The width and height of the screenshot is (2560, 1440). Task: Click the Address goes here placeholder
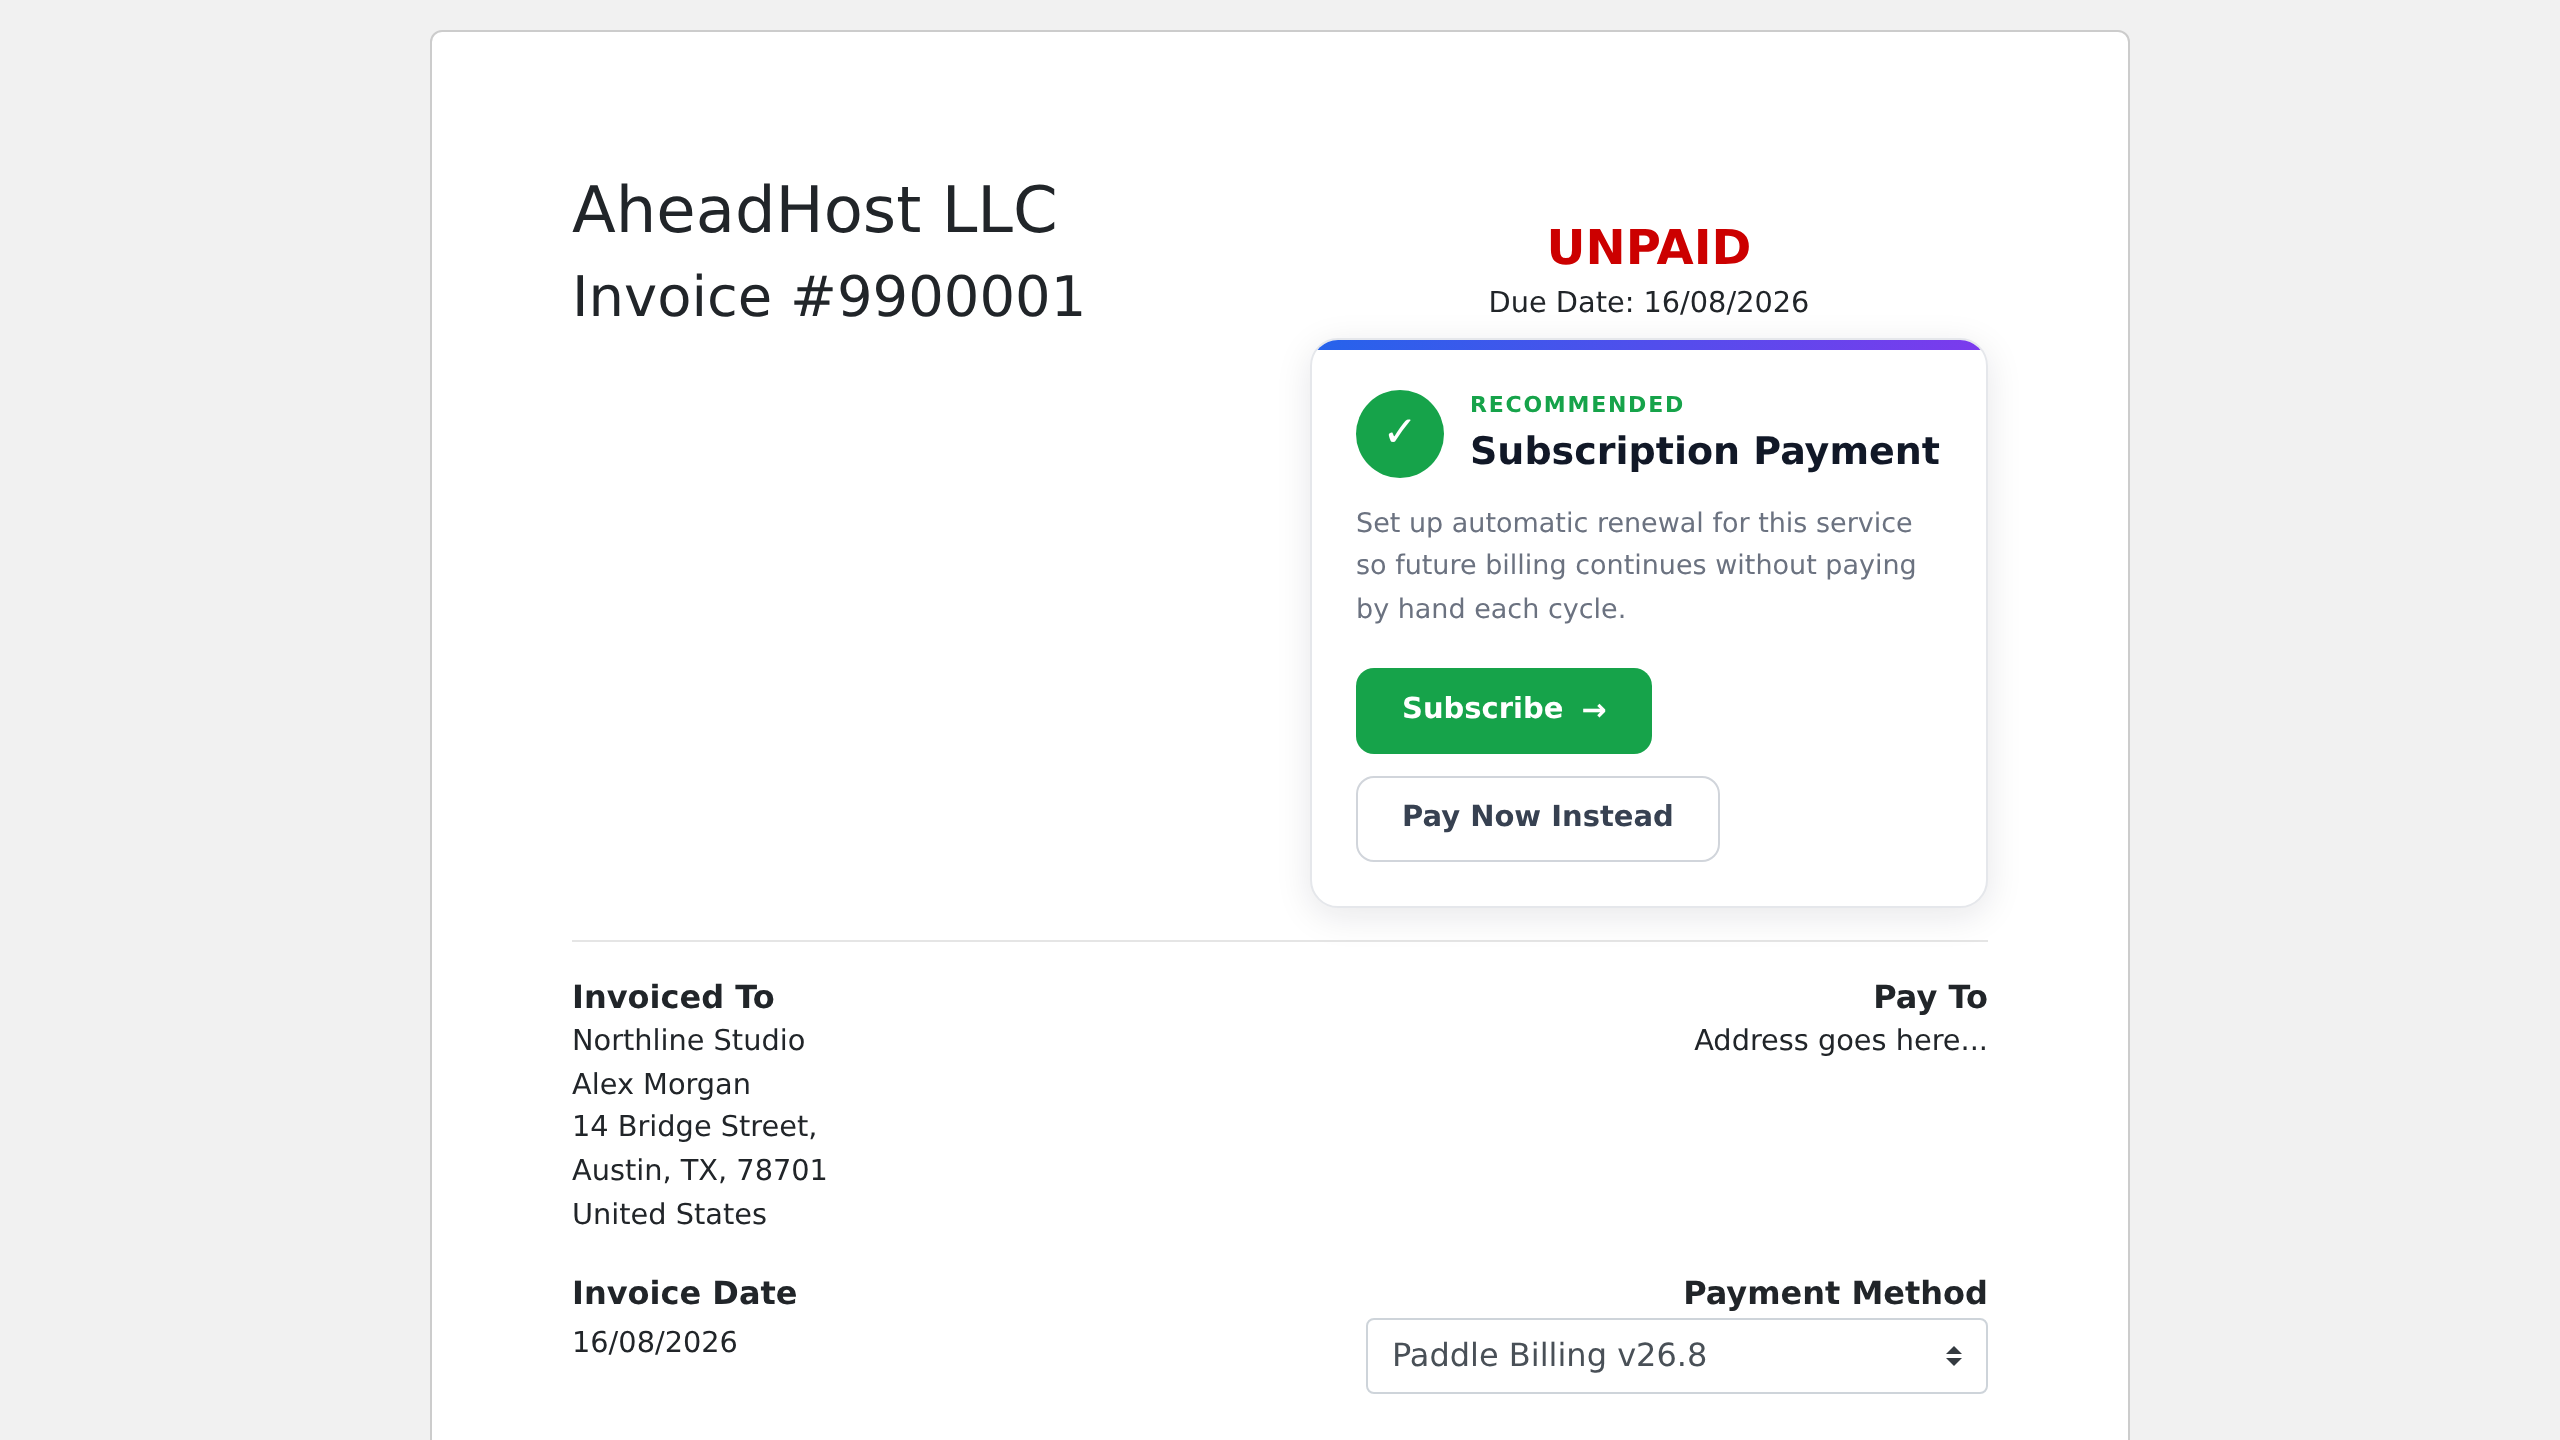point(1840,1040)
